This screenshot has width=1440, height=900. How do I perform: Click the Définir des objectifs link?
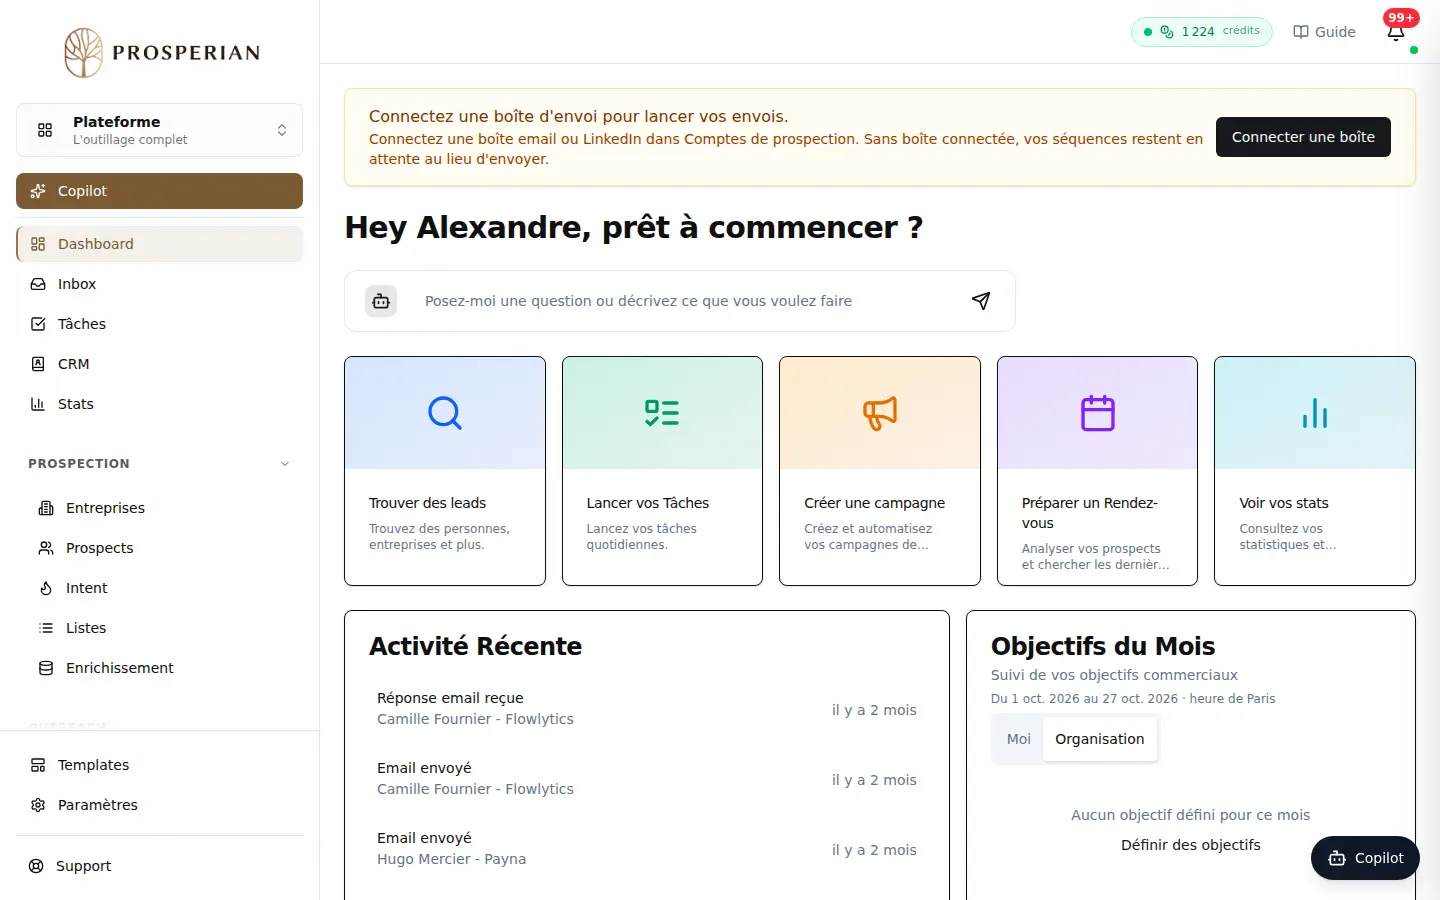point(1190,845)
